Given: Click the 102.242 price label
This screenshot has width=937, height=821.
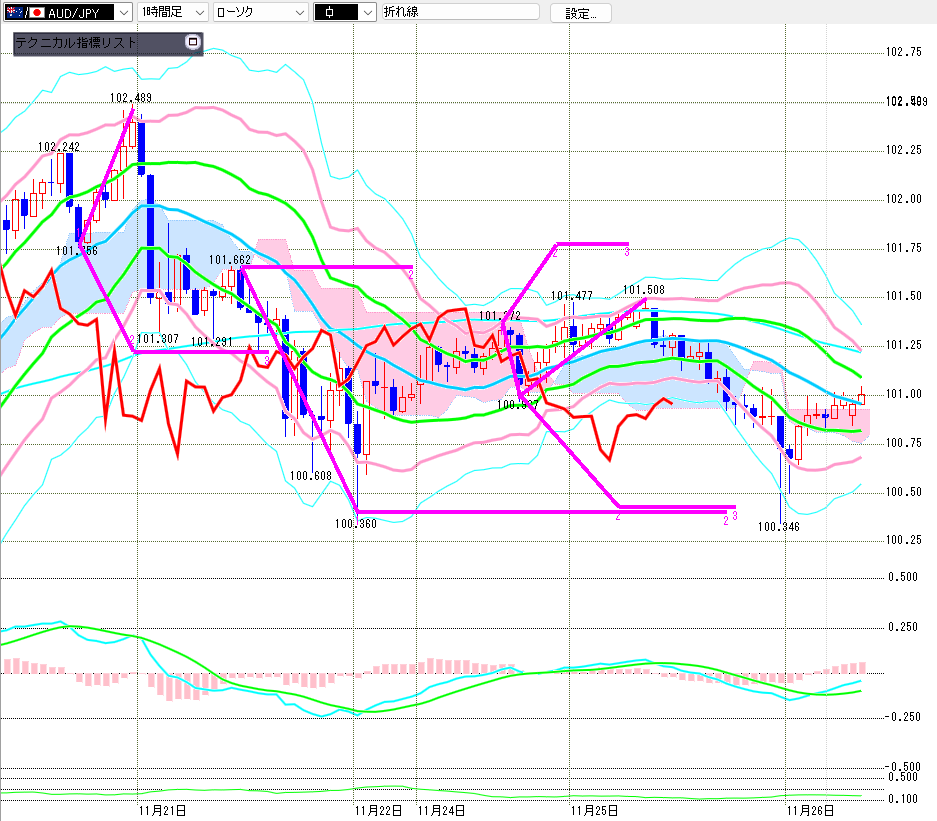Looking at the screenshot, I should pyautogui.click(x=59, y=146).
